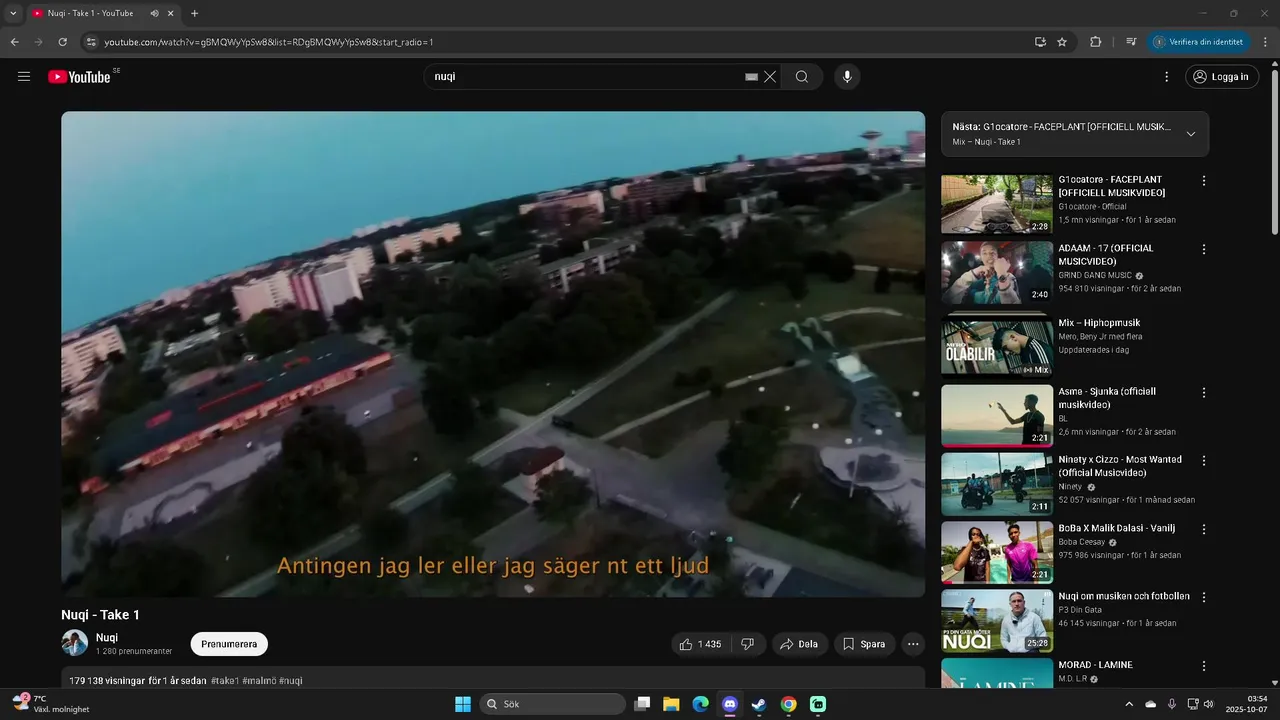Open BoBa X Malik Dalasi - Vanilj title
The image size is (1280, 720).
pos(1117,528)
